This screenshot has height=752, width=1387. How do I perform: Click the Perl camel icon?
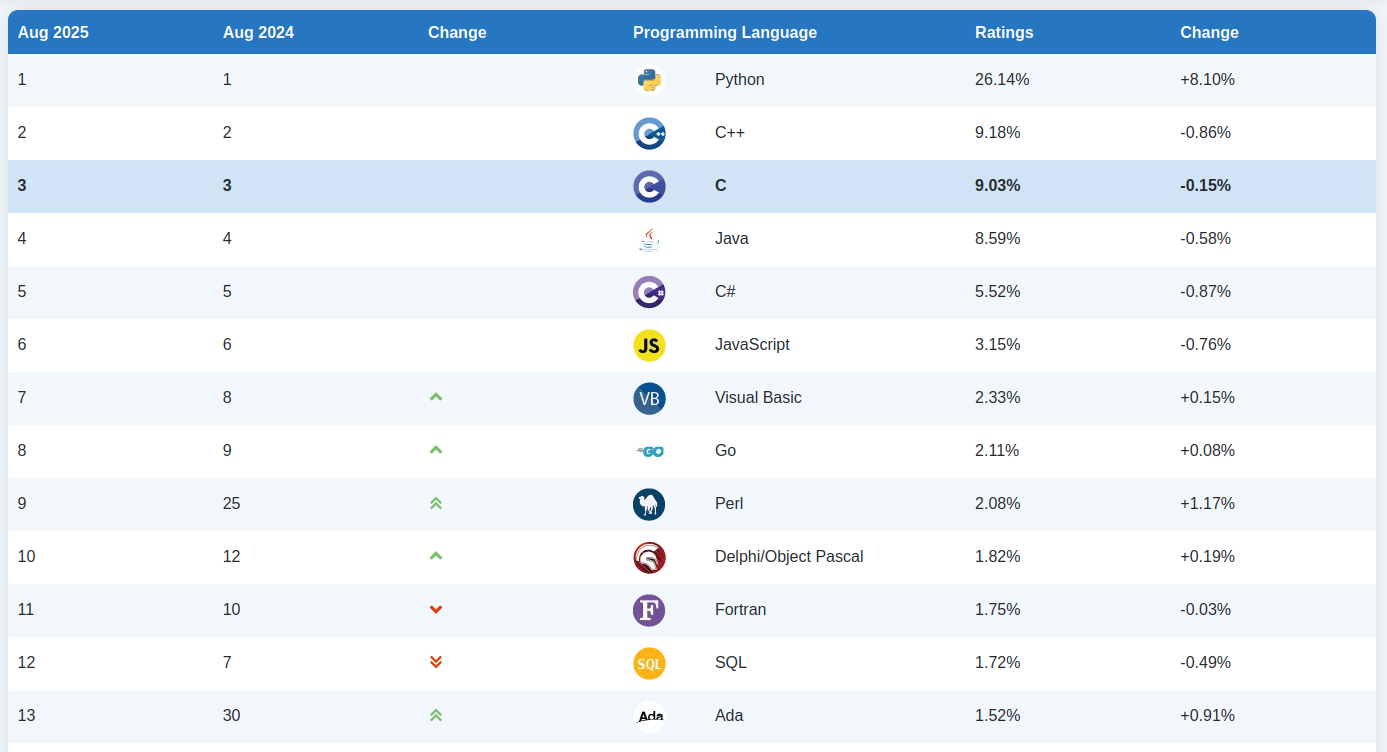[x=649, y=504]
